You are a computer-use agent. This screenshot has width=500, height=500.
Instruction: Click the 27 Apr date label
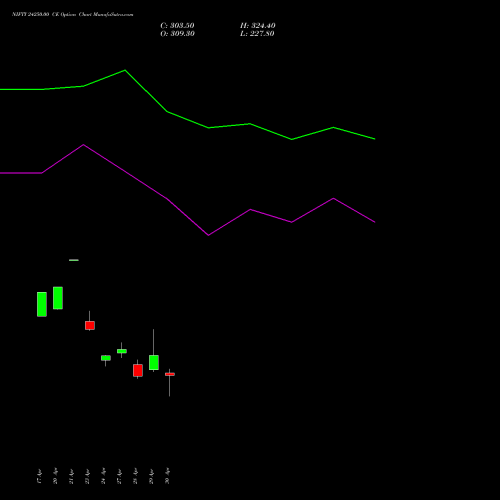(x=119, y=476)
